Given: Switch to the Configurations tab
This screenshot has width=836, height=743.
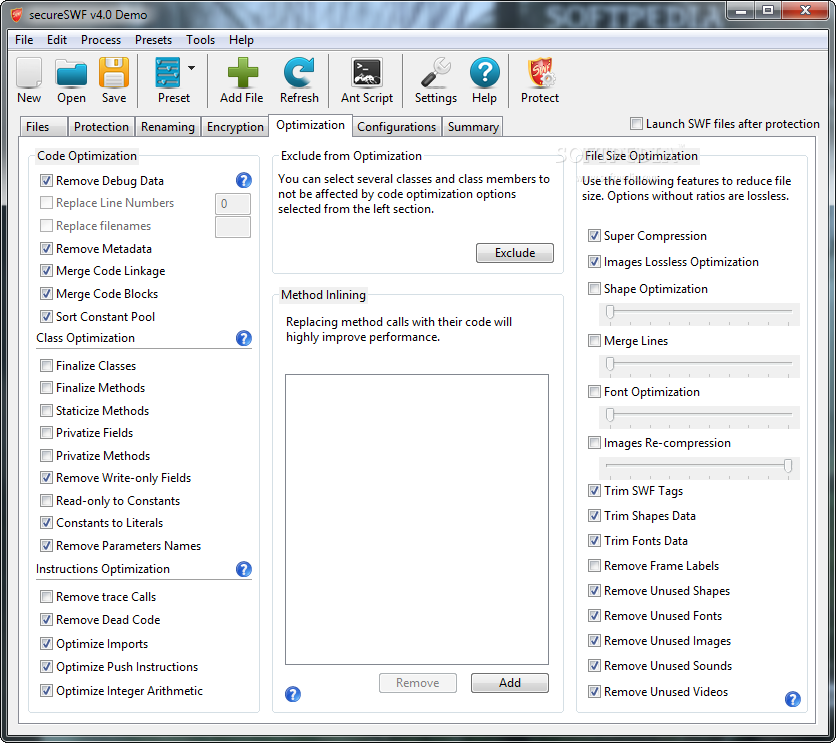Looking at the screenshot, I should coord(397,127).
